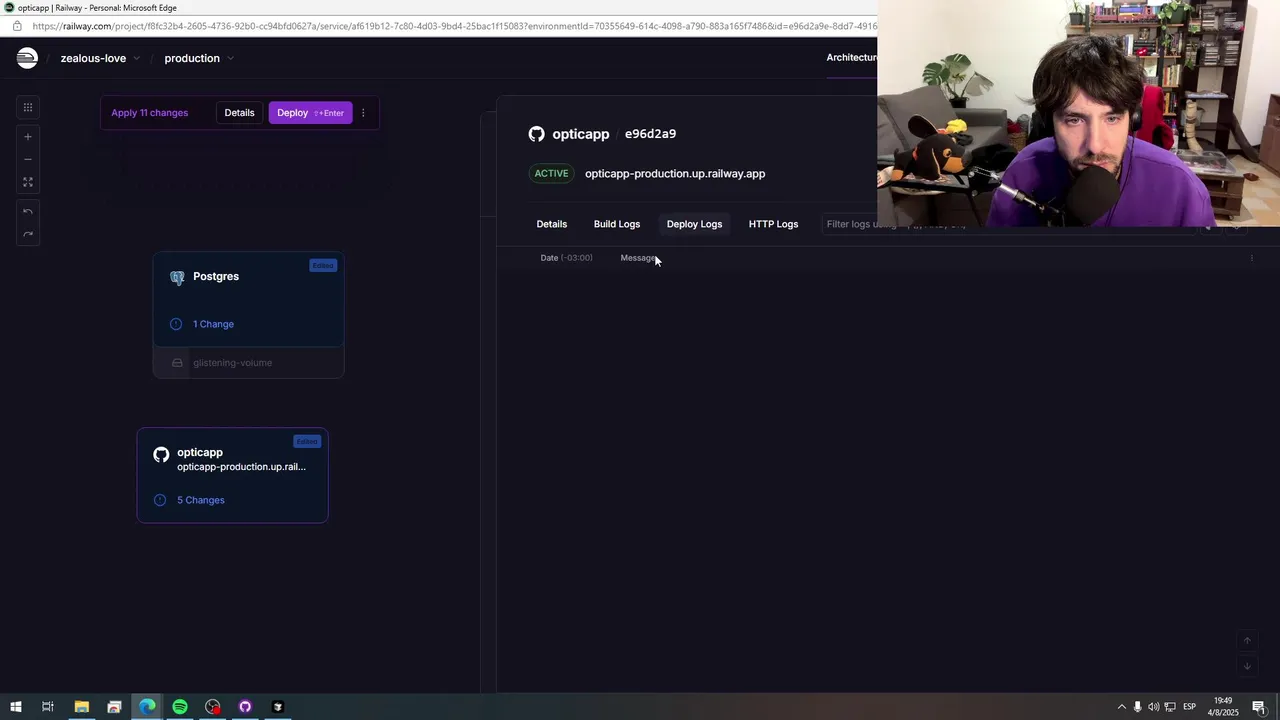The height and width of the screenshot is (720, 1280).
Task: Deploy the staged changes
Action: tap(310, 113)
